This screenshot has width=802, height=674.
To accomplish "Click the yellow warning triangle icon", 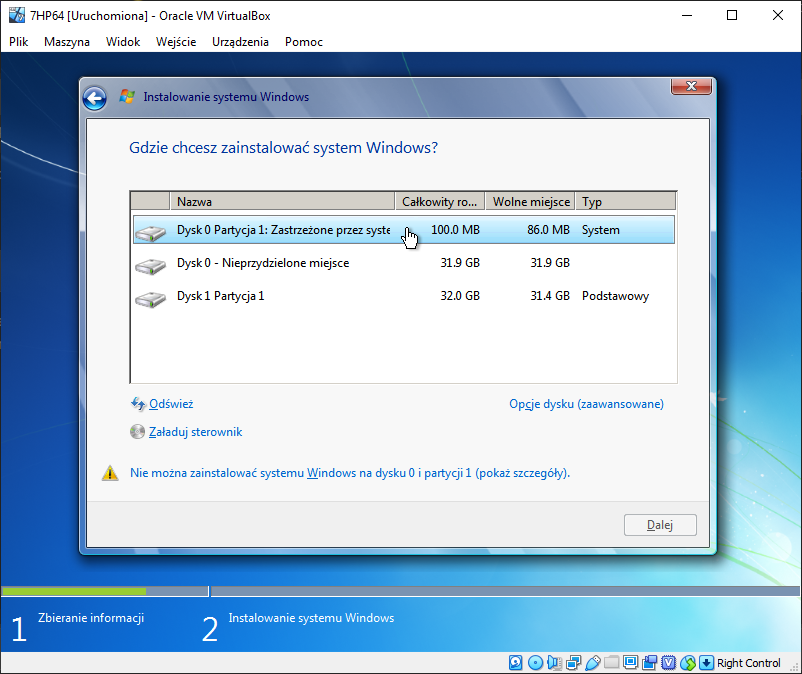I will pyautogui.click(x=110, y=473).
